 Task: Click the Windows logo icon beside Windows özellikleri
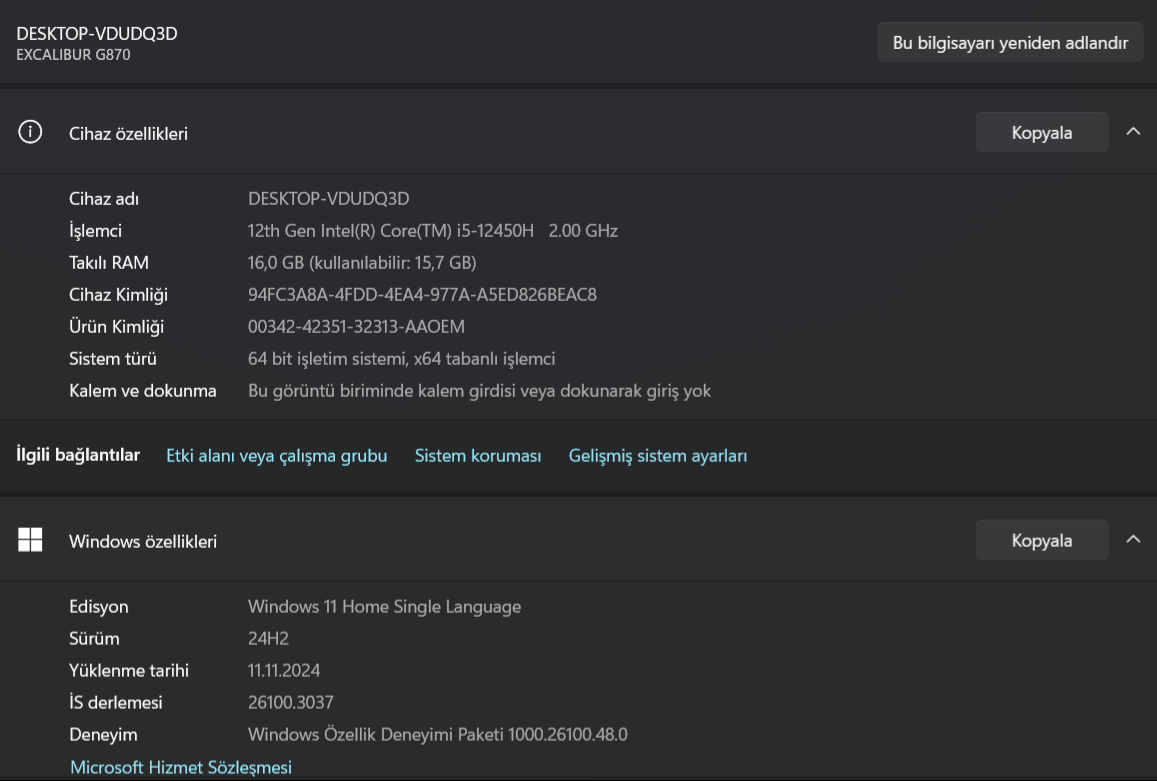(30, 540)
